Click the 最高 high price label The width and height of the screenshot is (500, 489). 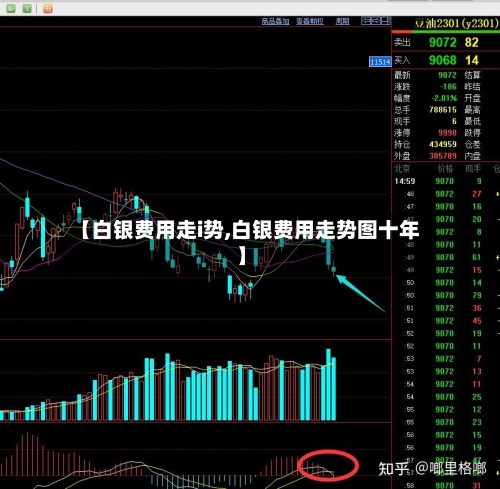[x=473, y=110]
